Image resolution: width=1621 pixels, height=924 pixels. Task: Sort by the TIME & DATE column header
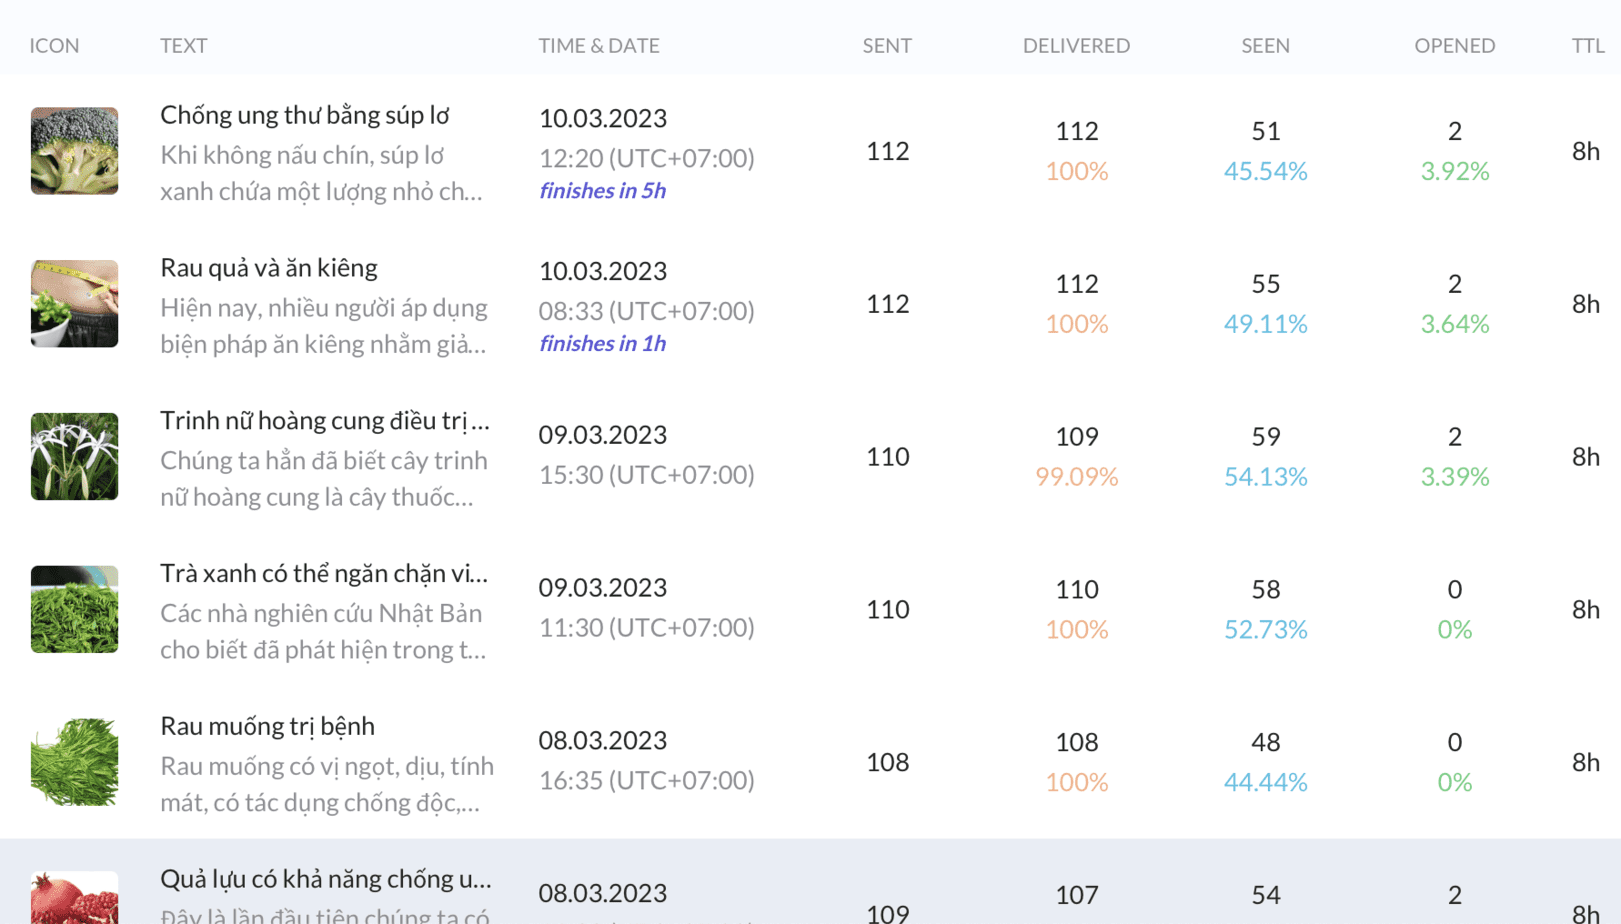pyautogui.click(x=598, y=46)
